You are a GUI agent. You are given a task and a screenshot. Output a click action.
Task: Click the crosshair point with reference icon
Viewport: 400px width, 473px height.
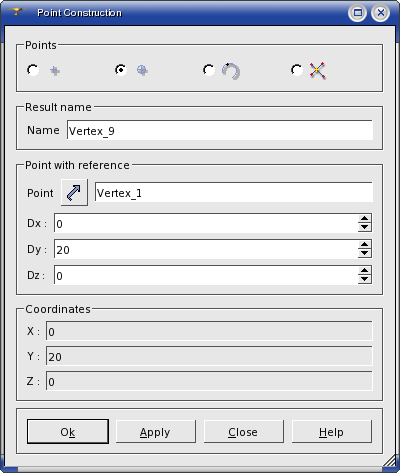pos(142,70)
